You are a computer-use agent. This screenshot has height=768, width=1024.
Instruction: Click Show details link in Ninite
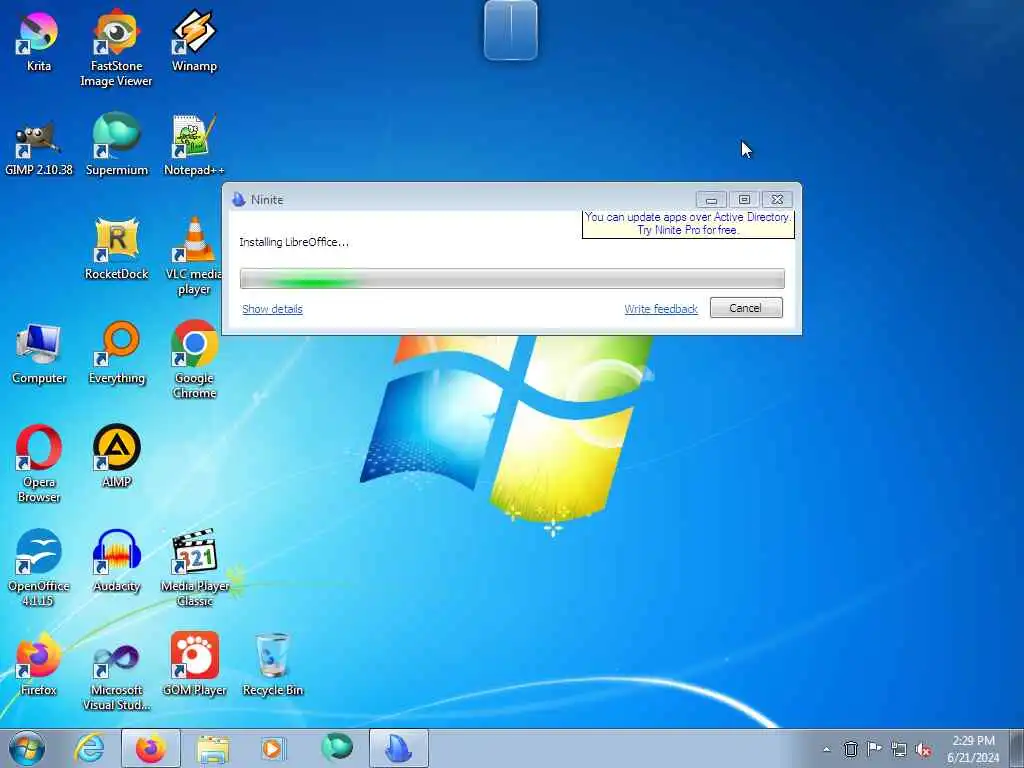pyautogui.click(x=272, y=309)
